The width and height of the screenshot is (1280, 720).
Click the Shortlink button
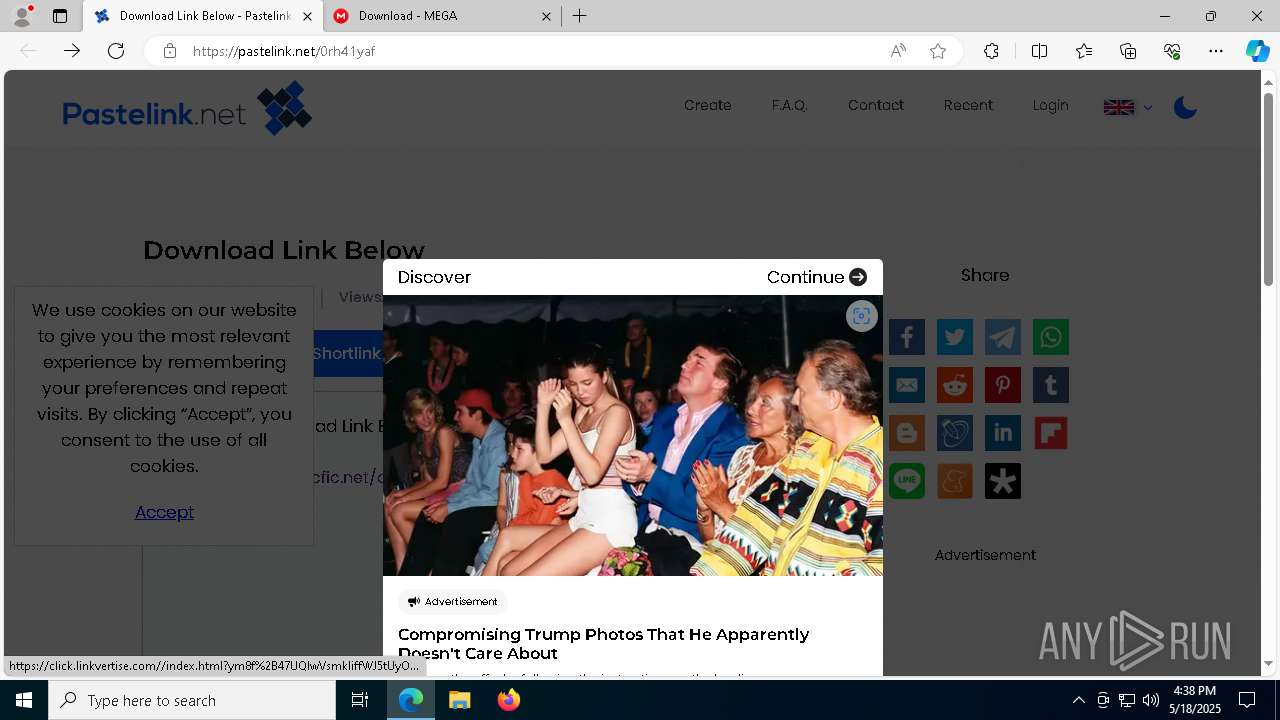click(x=348, y=354)
